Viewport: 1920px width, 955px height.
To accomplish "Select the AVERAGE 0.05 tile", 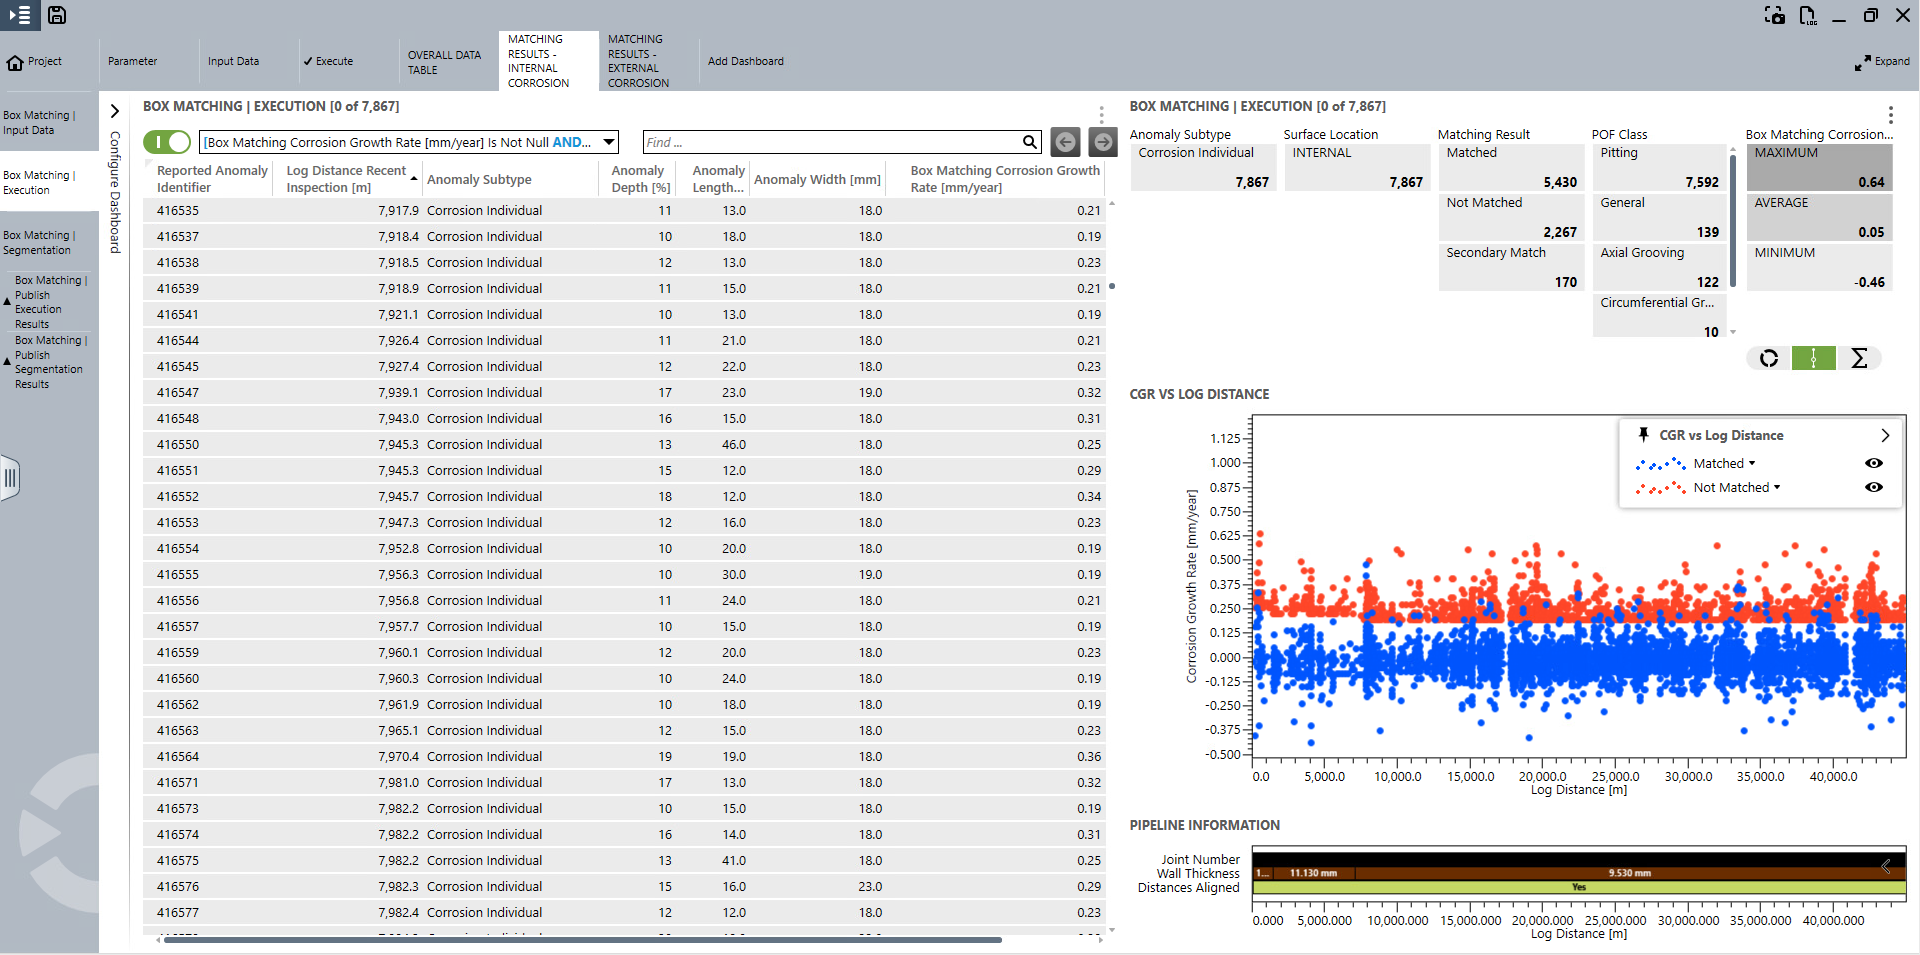I will [1819, 217].
